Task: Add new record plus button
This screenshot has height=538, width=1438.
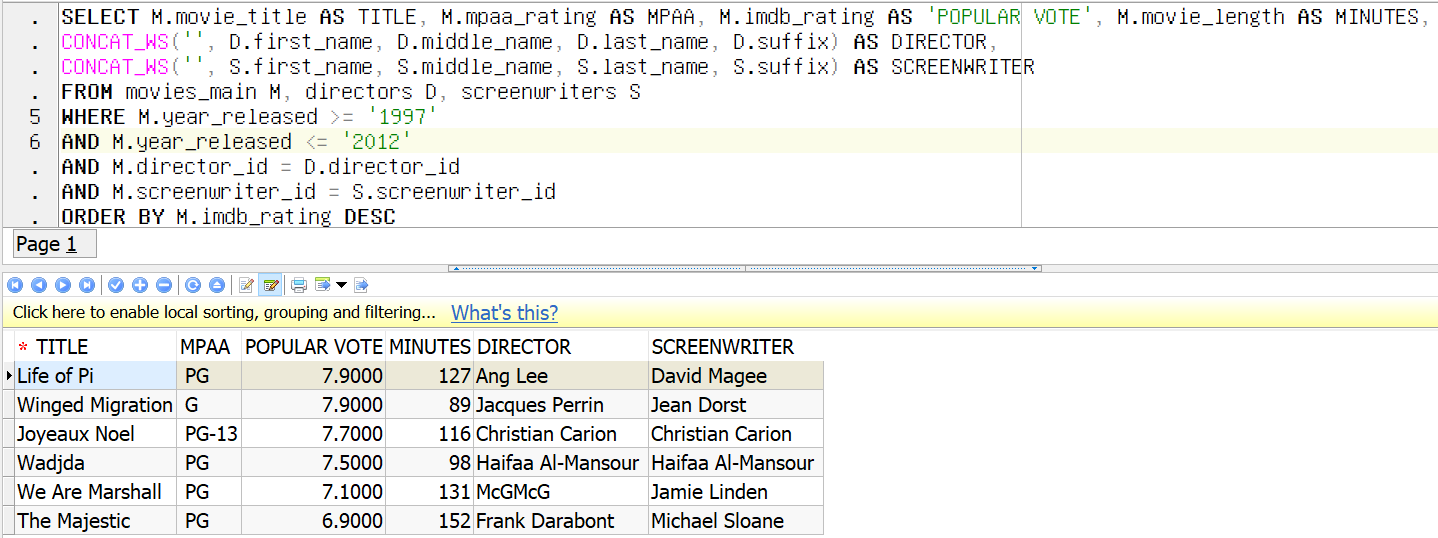Action: [140, 285]
